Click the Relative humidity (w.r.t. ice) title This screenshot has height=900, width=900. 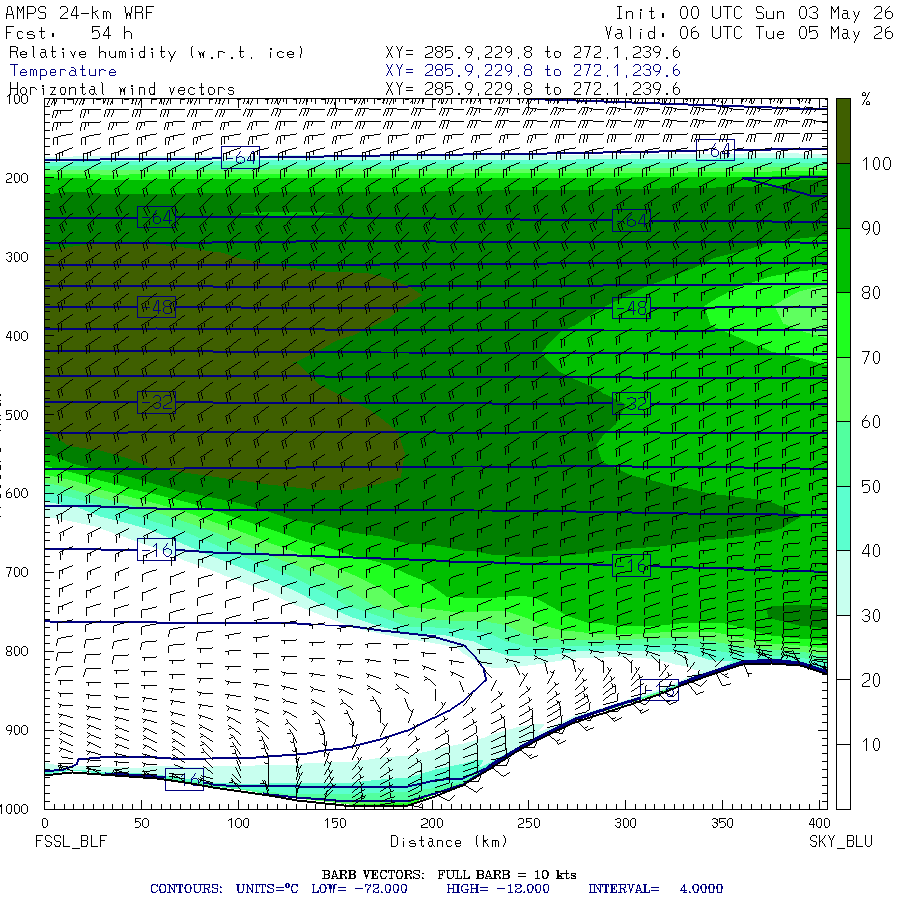(156, 53)
